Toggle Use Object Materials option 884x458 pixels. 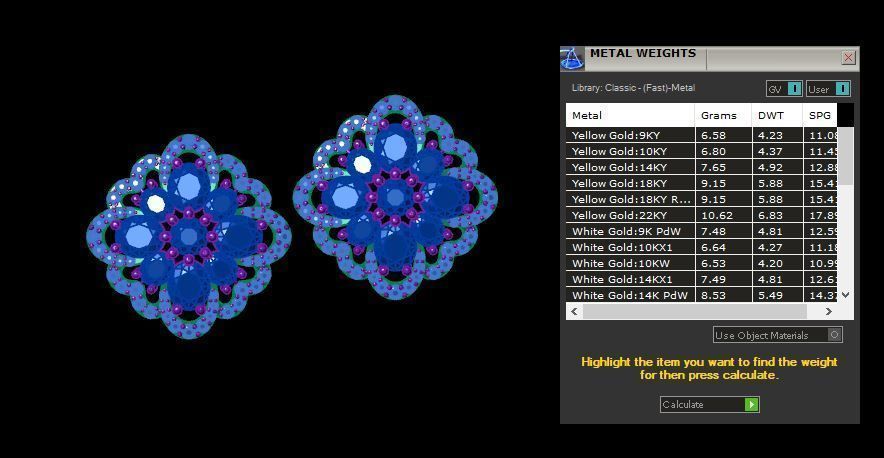(778, 335)
